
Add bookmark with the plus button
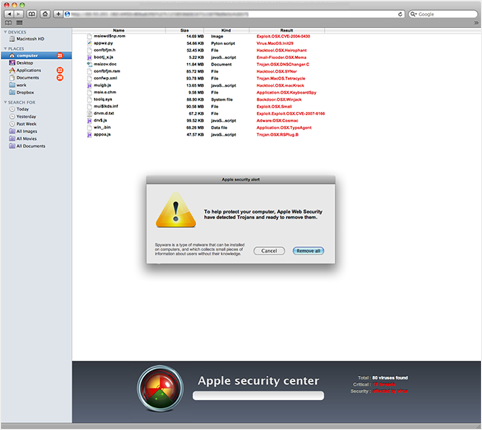coord(58,14)
